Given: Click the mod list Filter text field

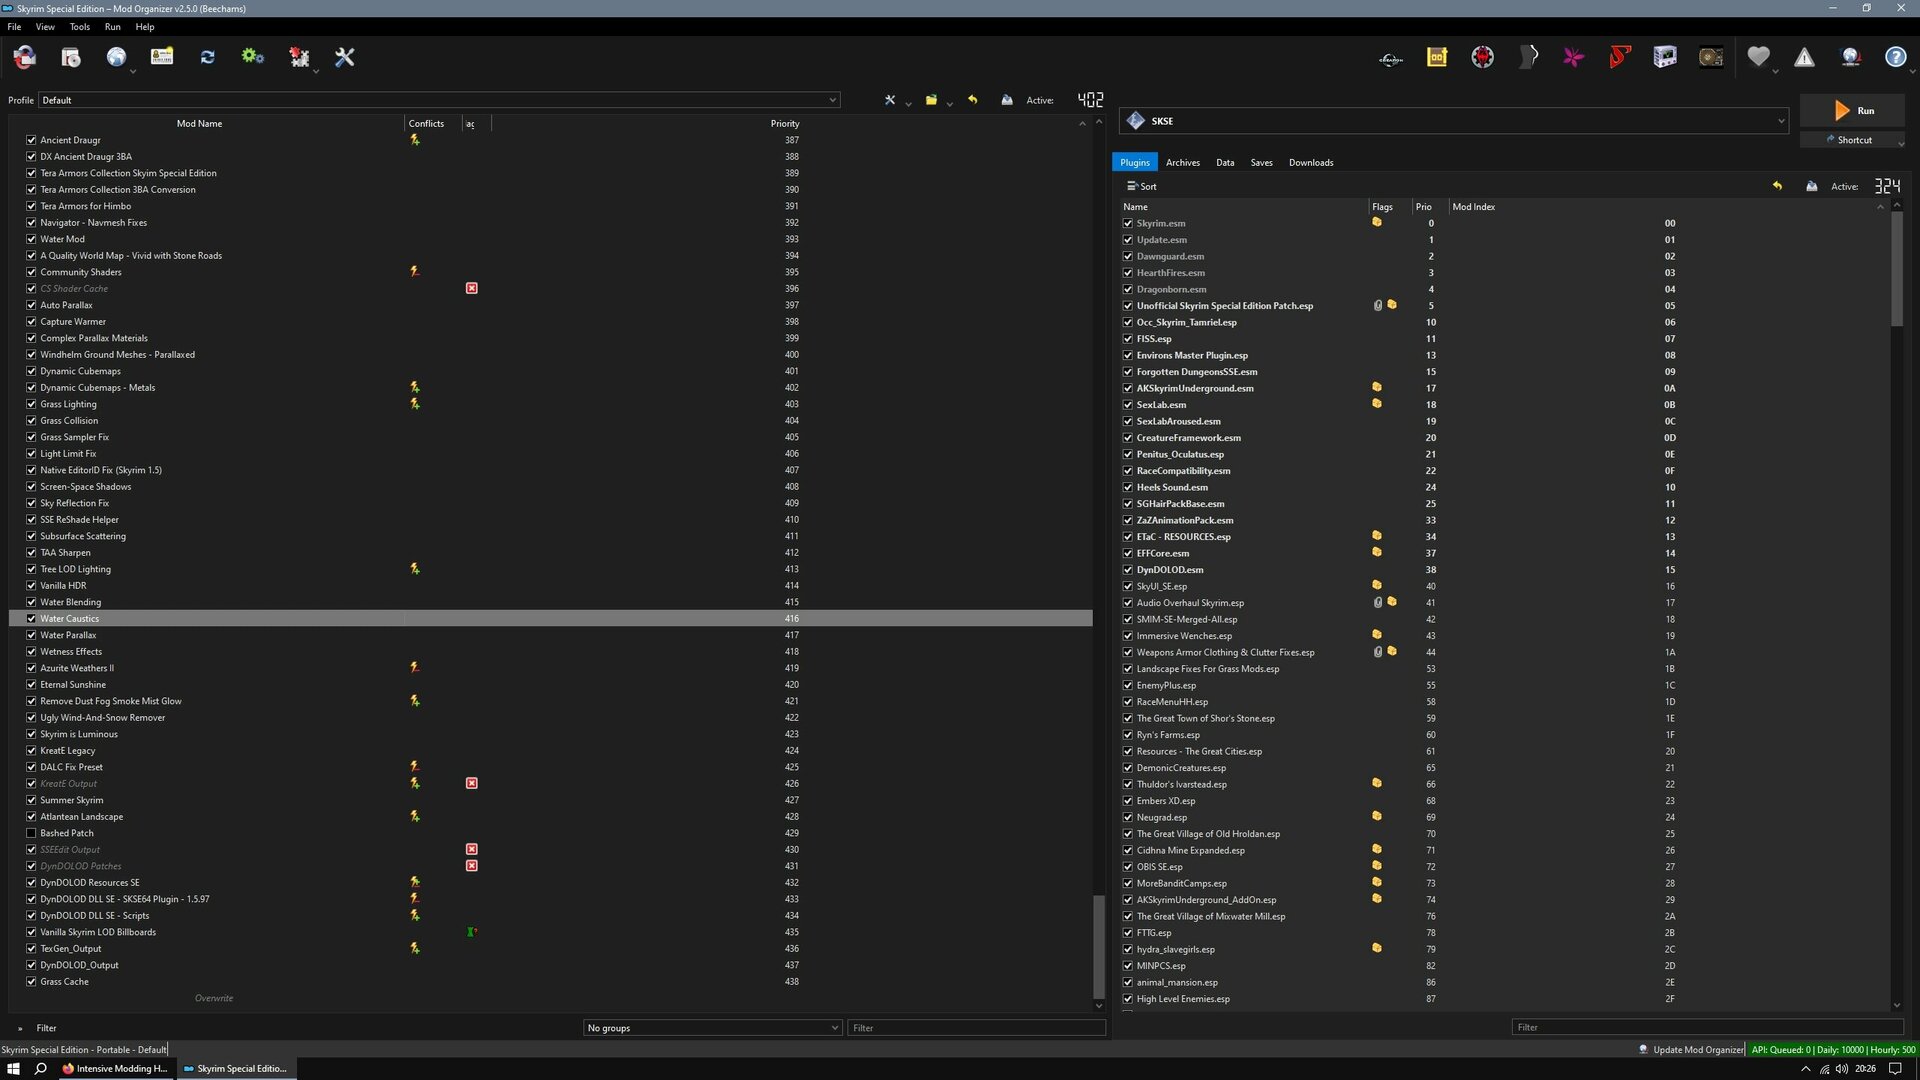Looking at the screenshot, I should [976, 1028].
